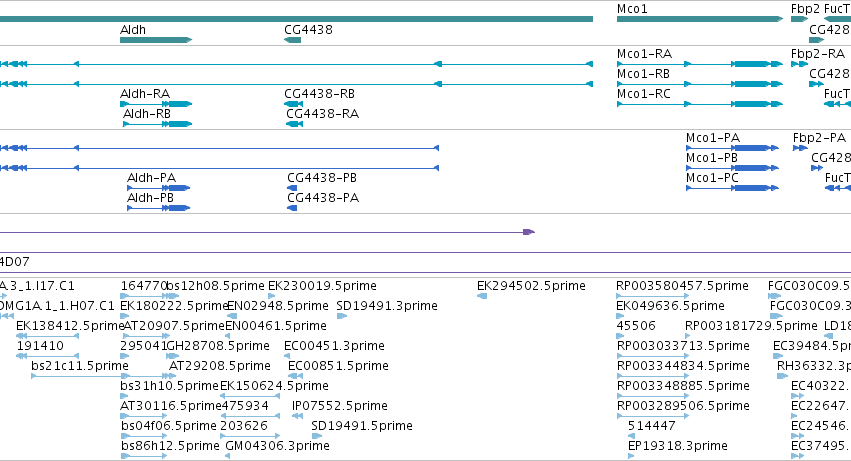Click the SD19491.3prime EST label

387,306
